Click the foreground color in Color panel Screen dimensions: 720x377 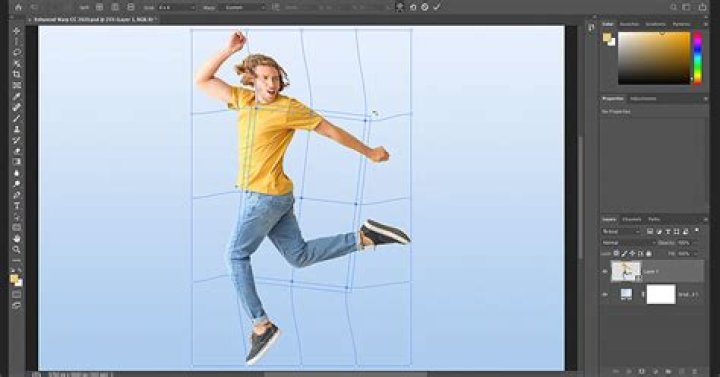click(607, 37)
